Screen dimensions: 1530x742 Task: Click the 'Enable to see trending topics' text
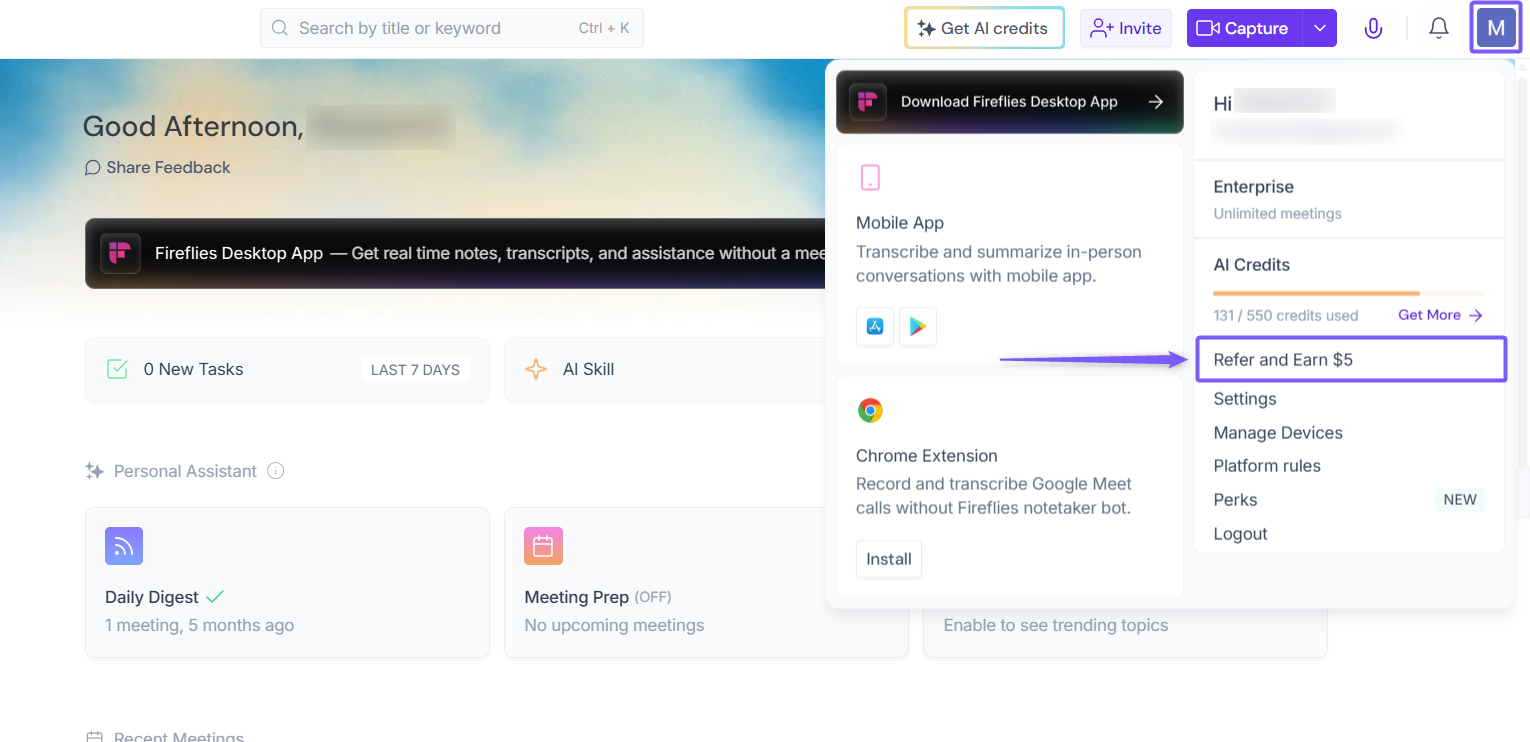pos(1056,625)
